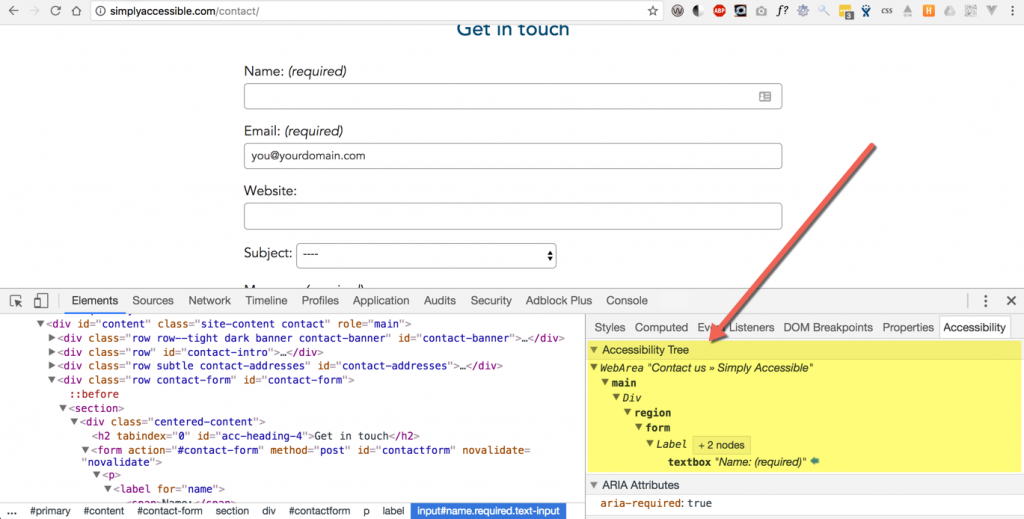Click into the Name input field

coord(513,97)
